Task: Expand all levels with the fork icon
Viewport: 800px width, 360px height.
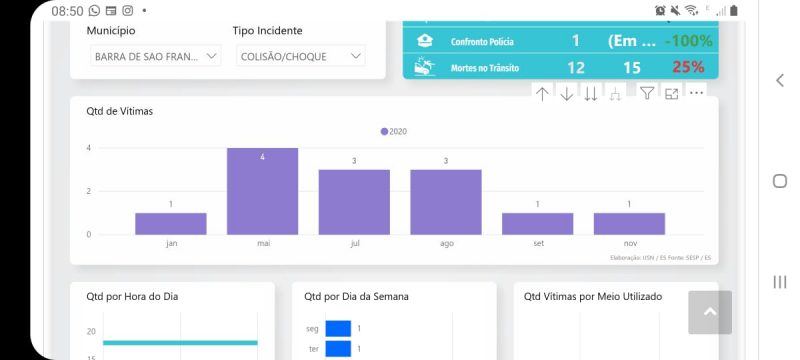Action: pyautogui.click(x=615, y=94)
